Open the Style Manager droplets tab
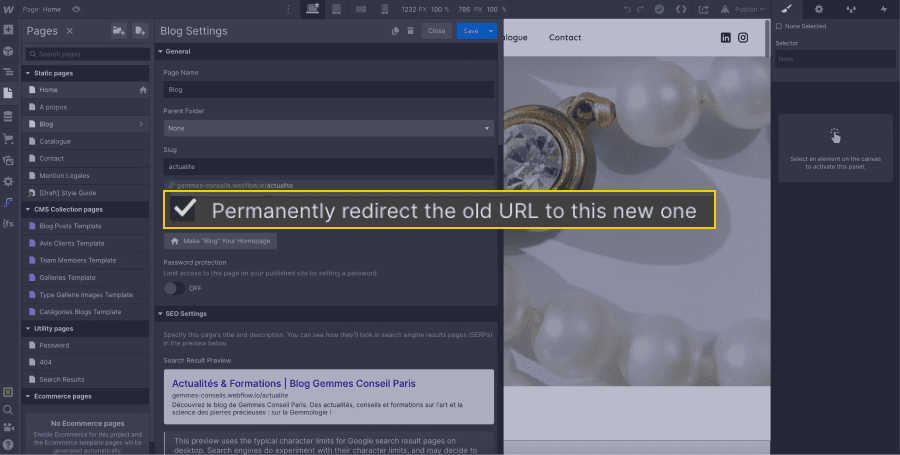 (x=851, y=9)
